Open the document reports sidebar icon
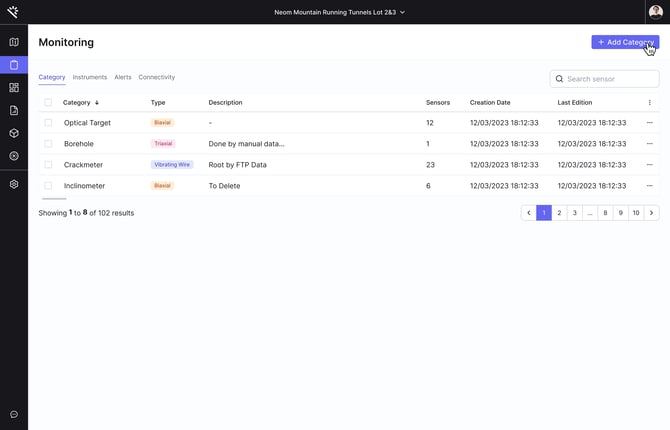 coord(14,110)
